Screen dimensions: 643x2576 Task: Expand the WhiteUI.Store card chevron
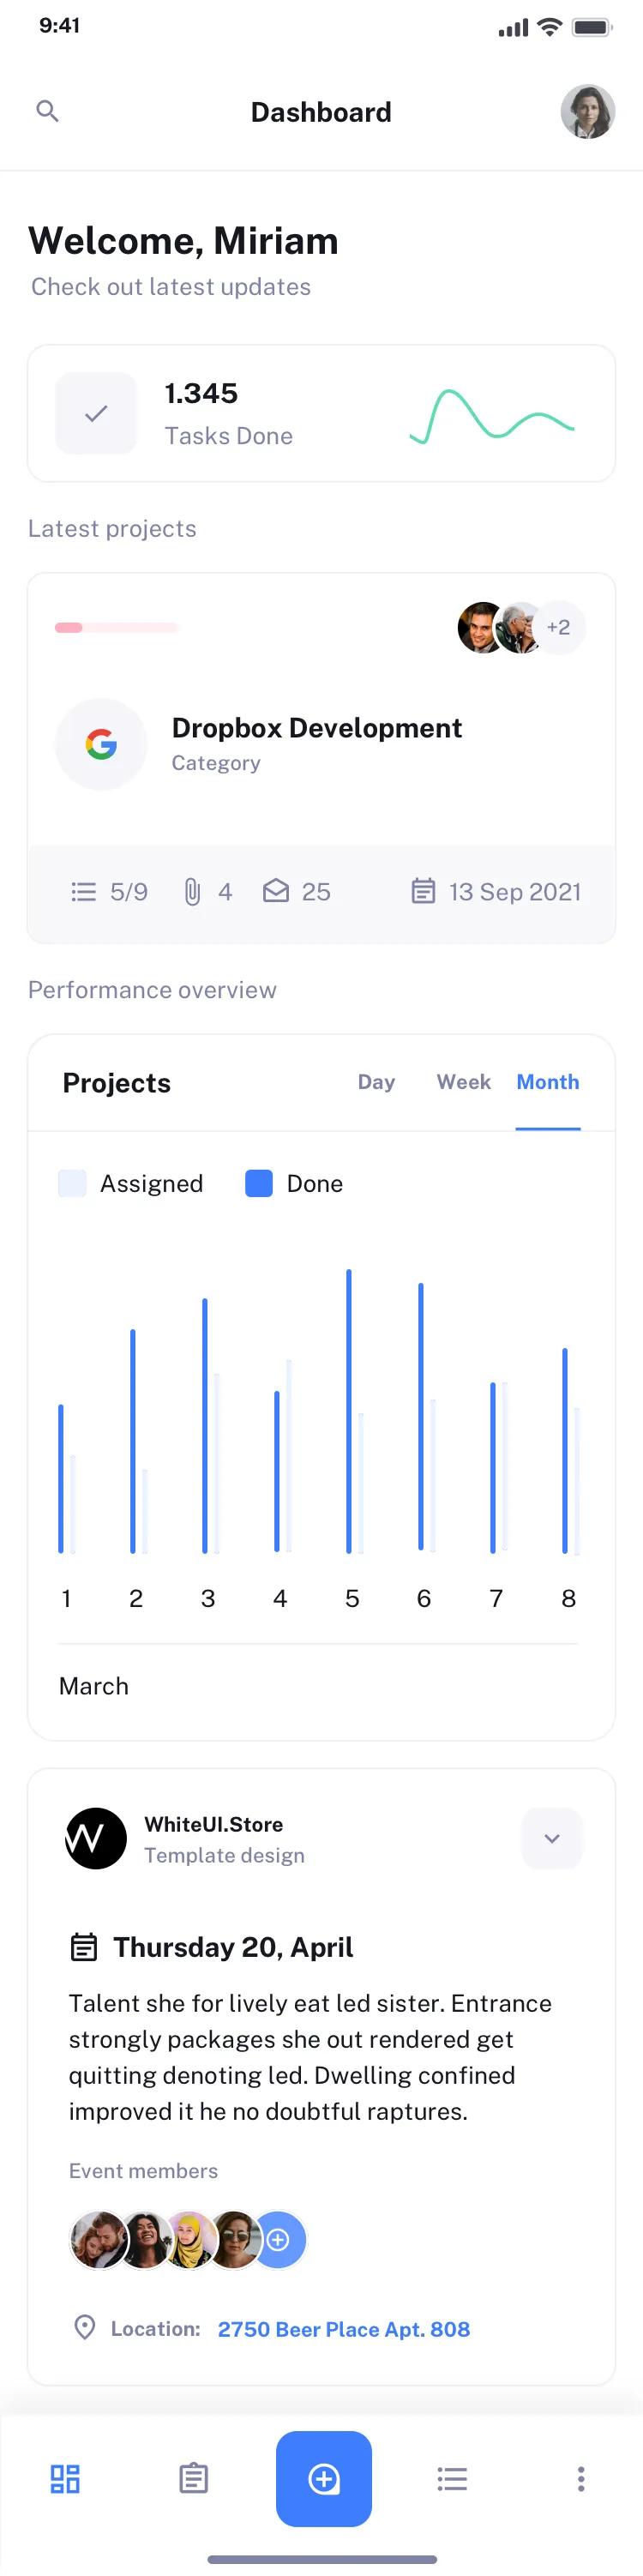coord(551,1838)
